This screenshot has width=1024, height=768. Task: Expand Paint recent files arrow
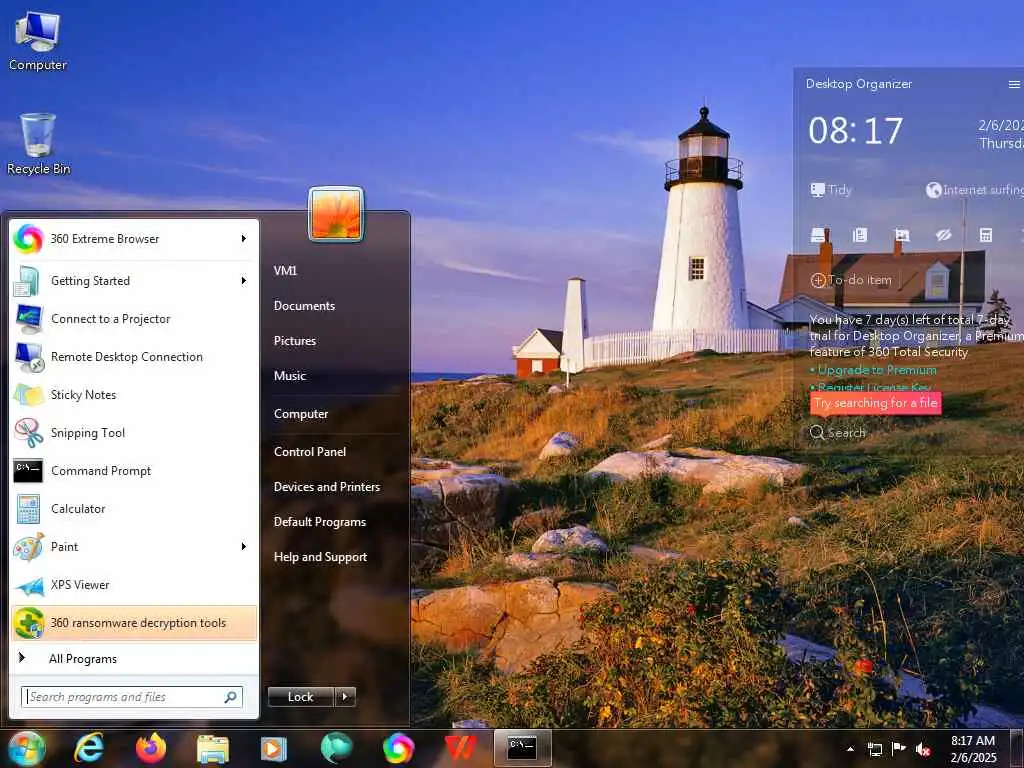click(x=244, y=547)
